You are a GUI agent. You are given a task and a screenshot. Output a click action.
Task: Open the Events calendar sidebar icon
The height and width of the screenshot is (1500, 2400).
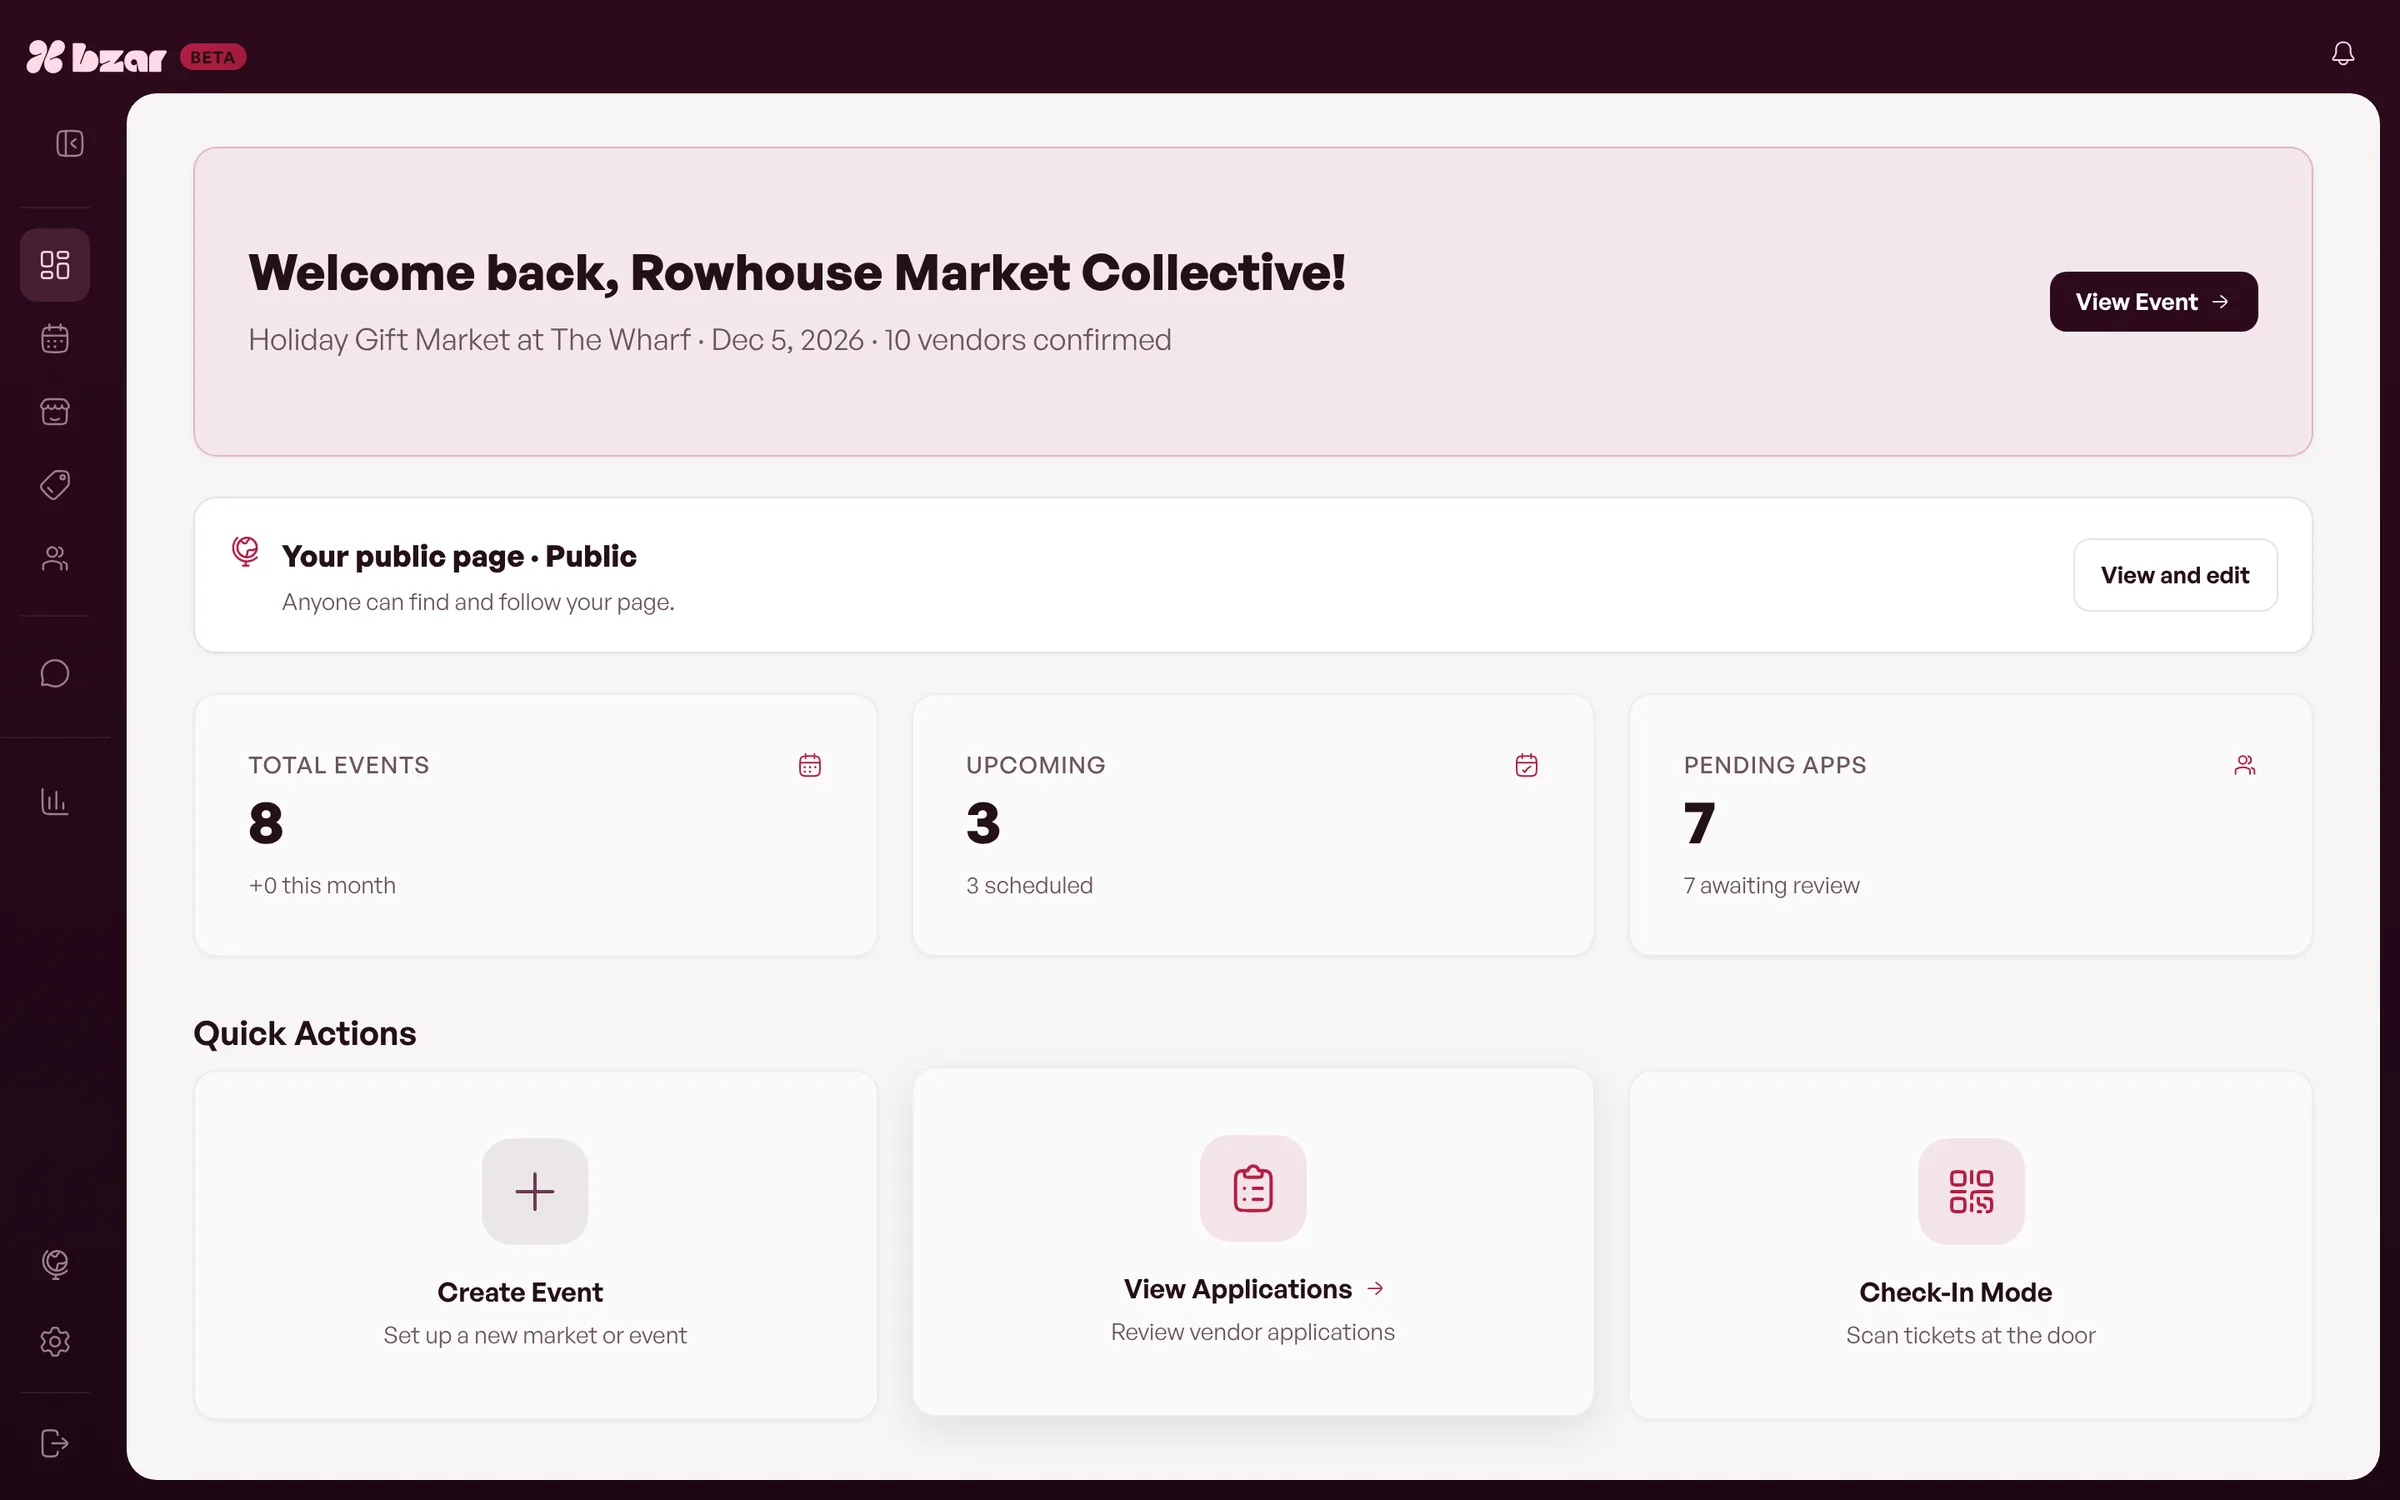[x=55, y=338]
